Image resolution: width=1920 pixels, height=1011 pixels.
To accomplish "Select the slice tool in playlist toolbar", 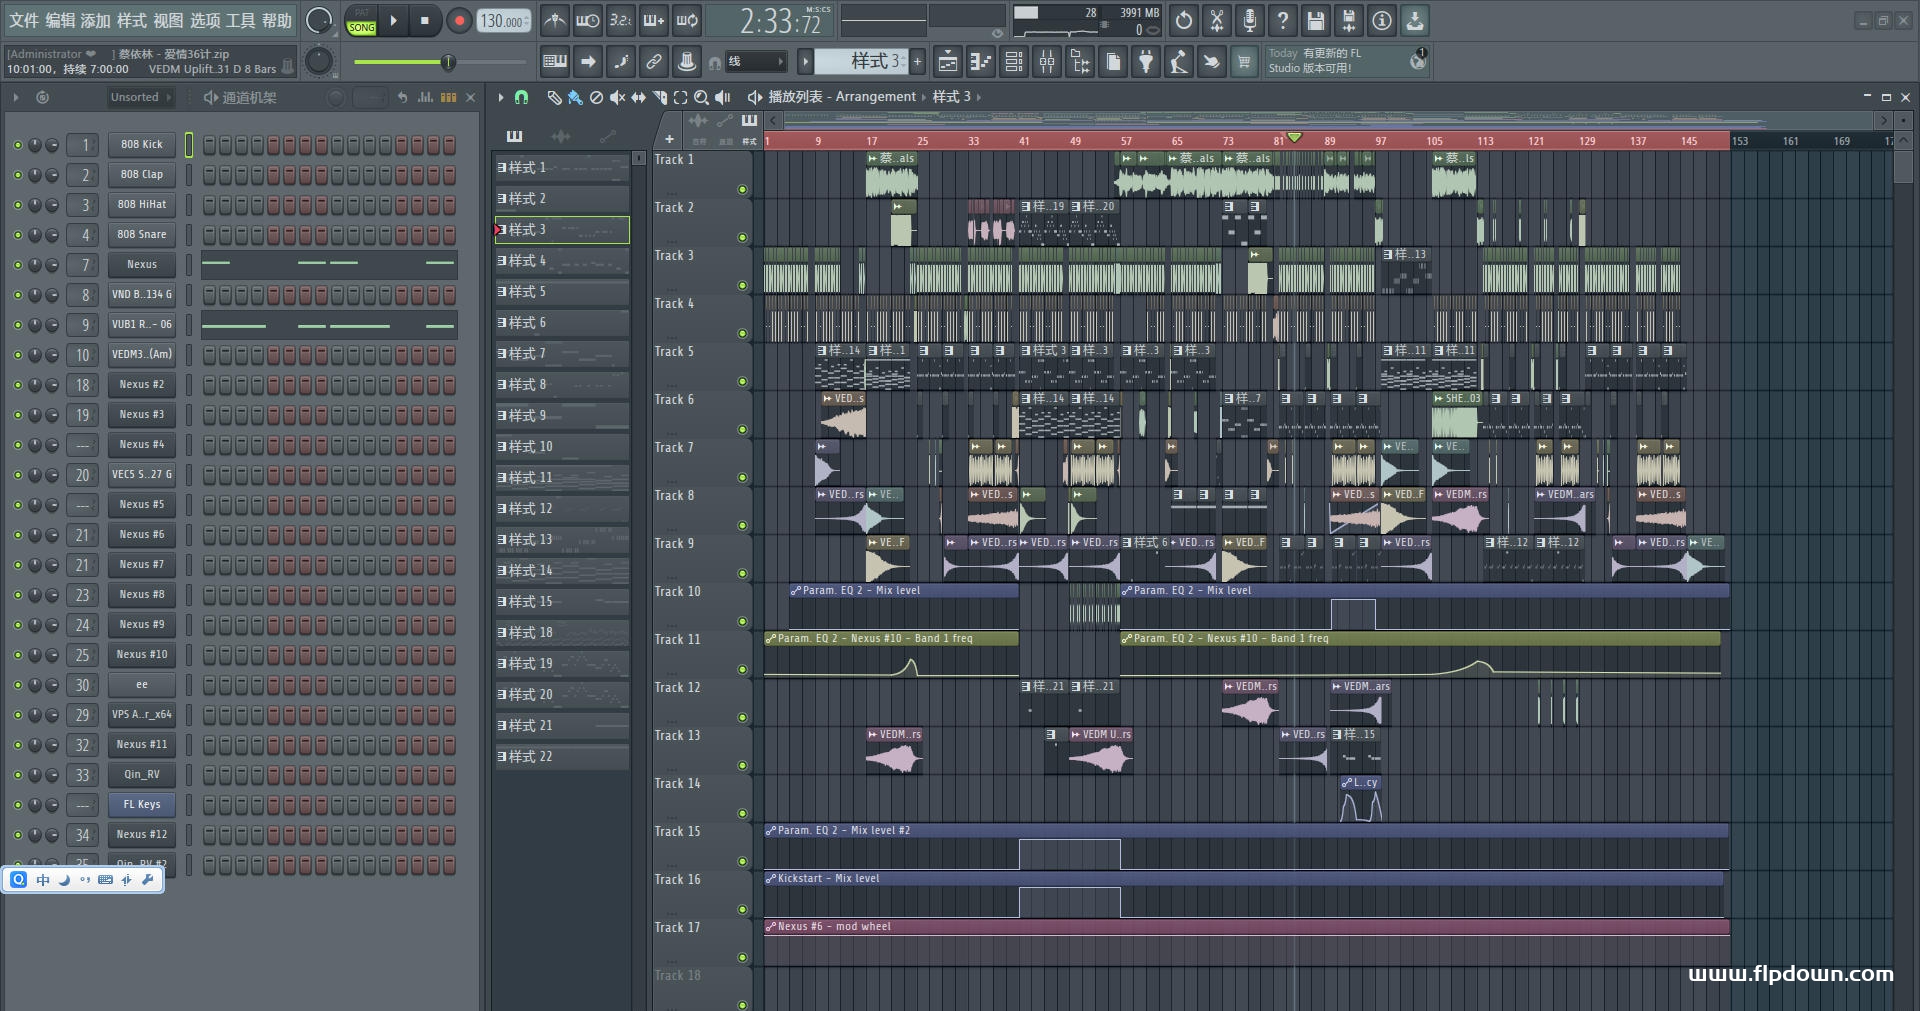I will pyautogui.click(x=659, y=97).
